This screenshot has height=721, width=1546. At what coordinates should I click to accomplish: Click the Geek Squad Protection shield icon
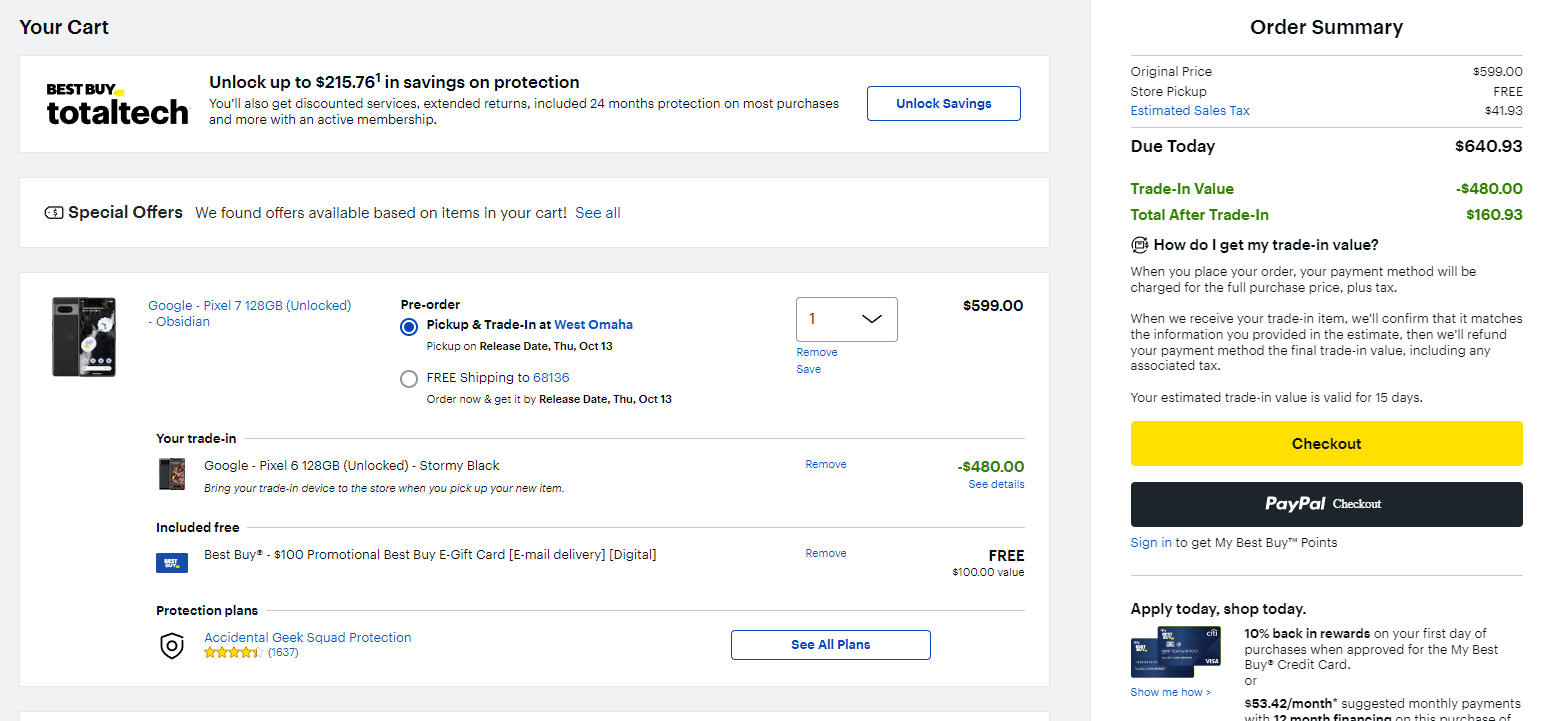coord(172,646)
